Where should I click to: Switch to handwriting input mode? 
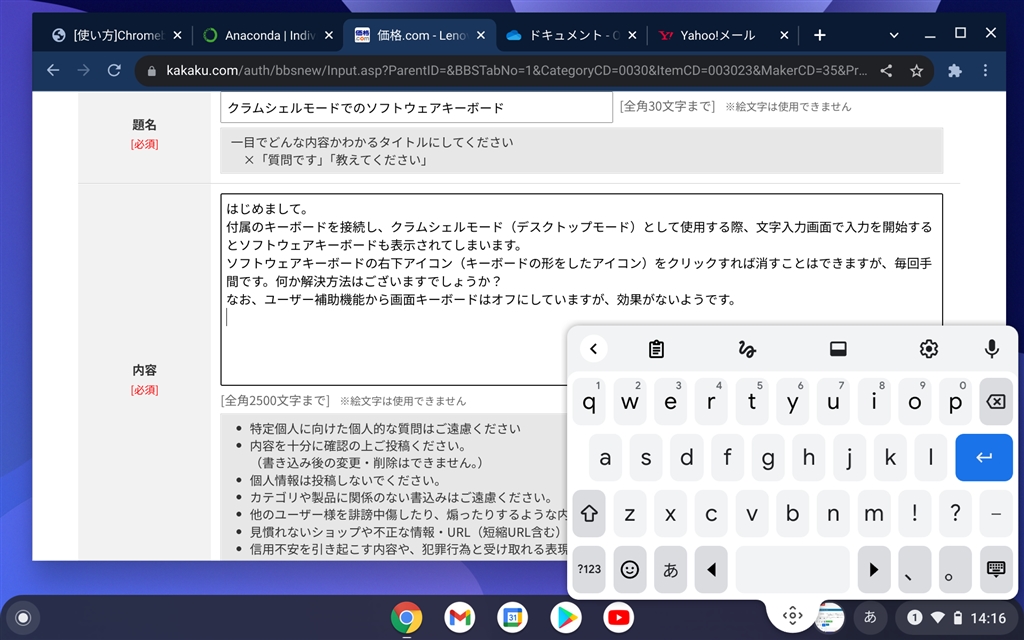[x=747, y=349]
